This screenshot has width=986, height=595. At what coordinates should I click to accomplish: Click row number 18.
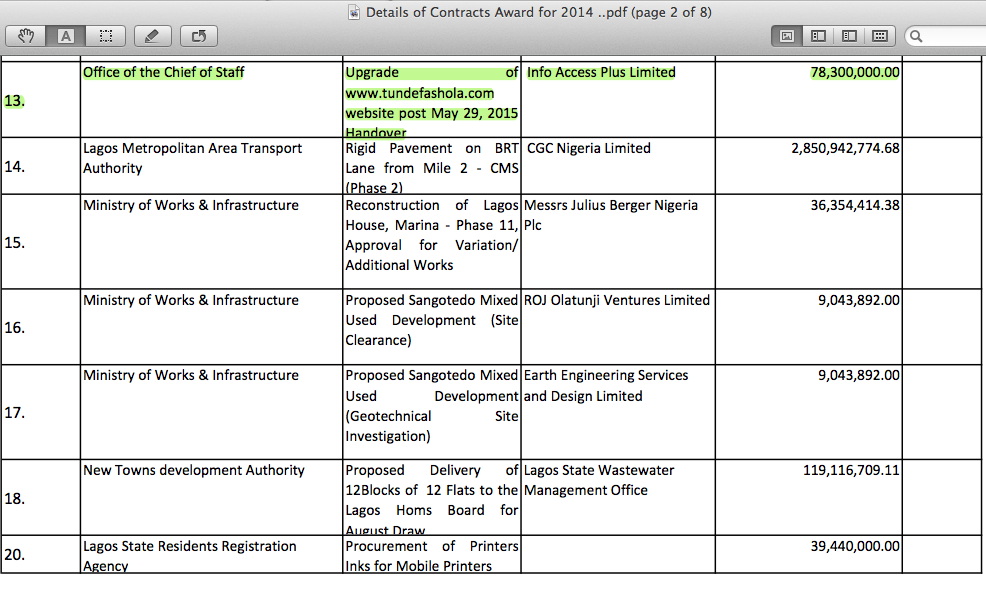point(14,499)
